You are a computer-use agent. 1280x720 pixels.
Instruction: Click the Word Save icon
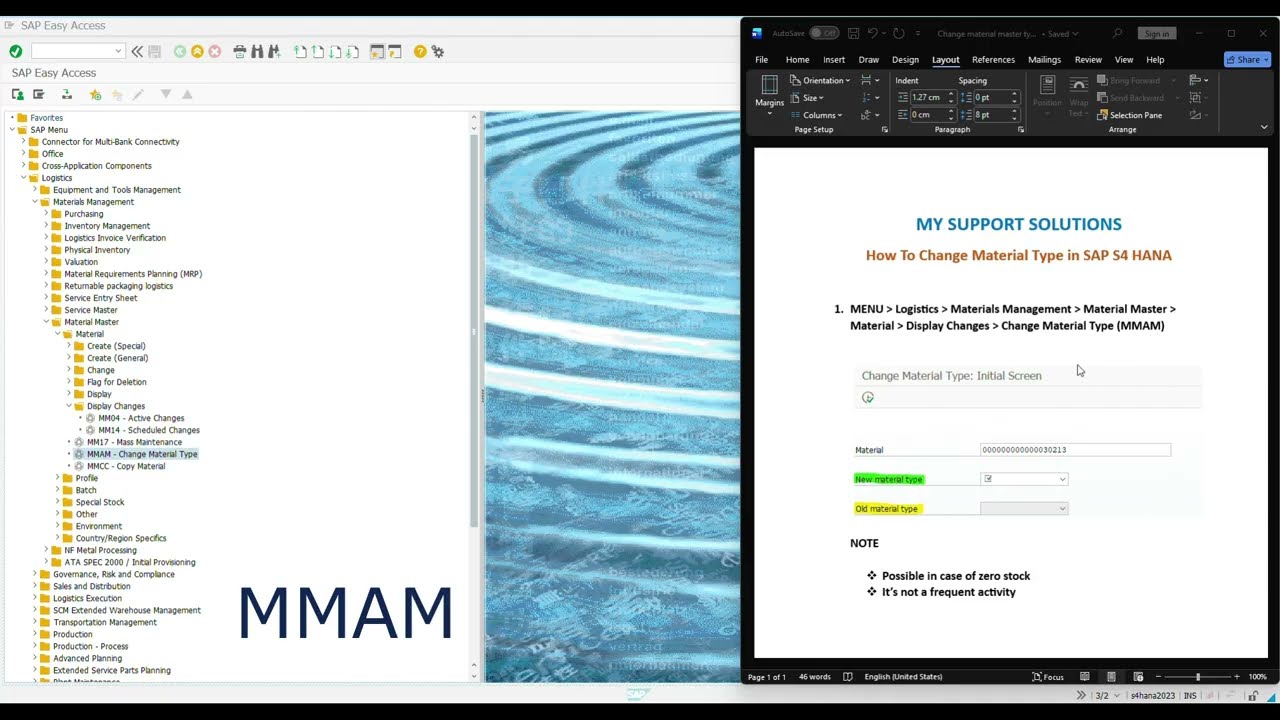pos(853,33)
